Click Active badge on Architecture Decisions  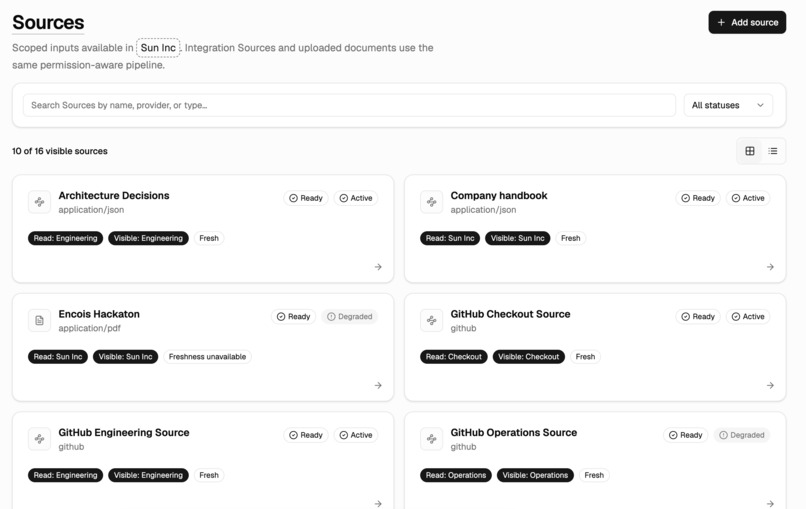point(356,198)
